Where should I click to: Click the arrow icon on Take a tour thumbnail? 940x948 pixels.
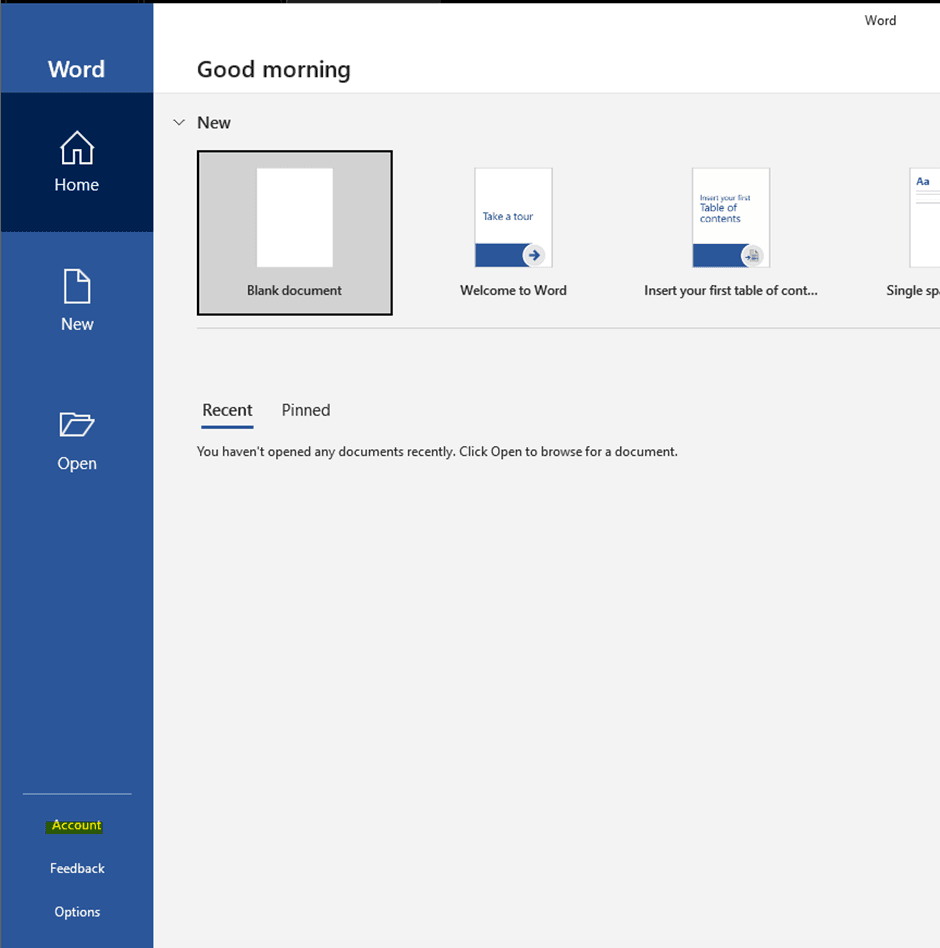tap(534, 255)
